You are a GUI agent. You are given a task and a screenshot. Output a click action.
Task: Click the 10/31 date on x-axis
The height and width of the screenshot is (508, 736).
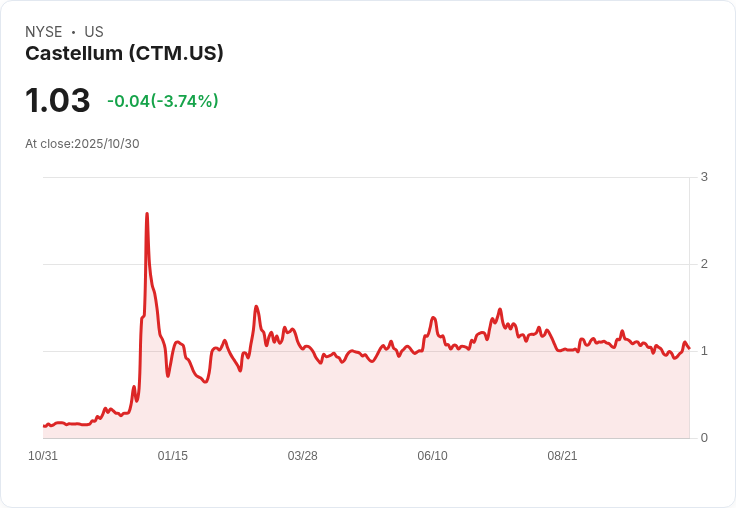click(x=43, y=455)
